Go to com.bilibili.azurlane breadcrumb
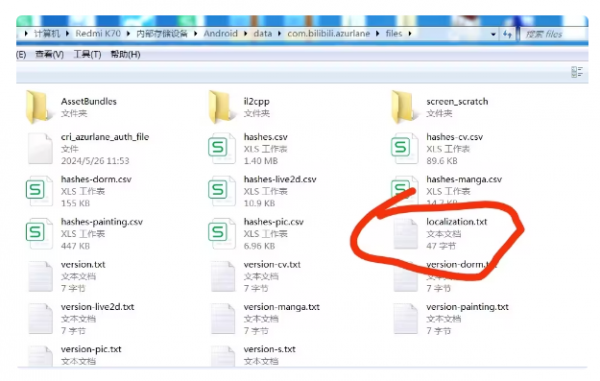This screenshot has height=381, width=600. pos(329,34)
